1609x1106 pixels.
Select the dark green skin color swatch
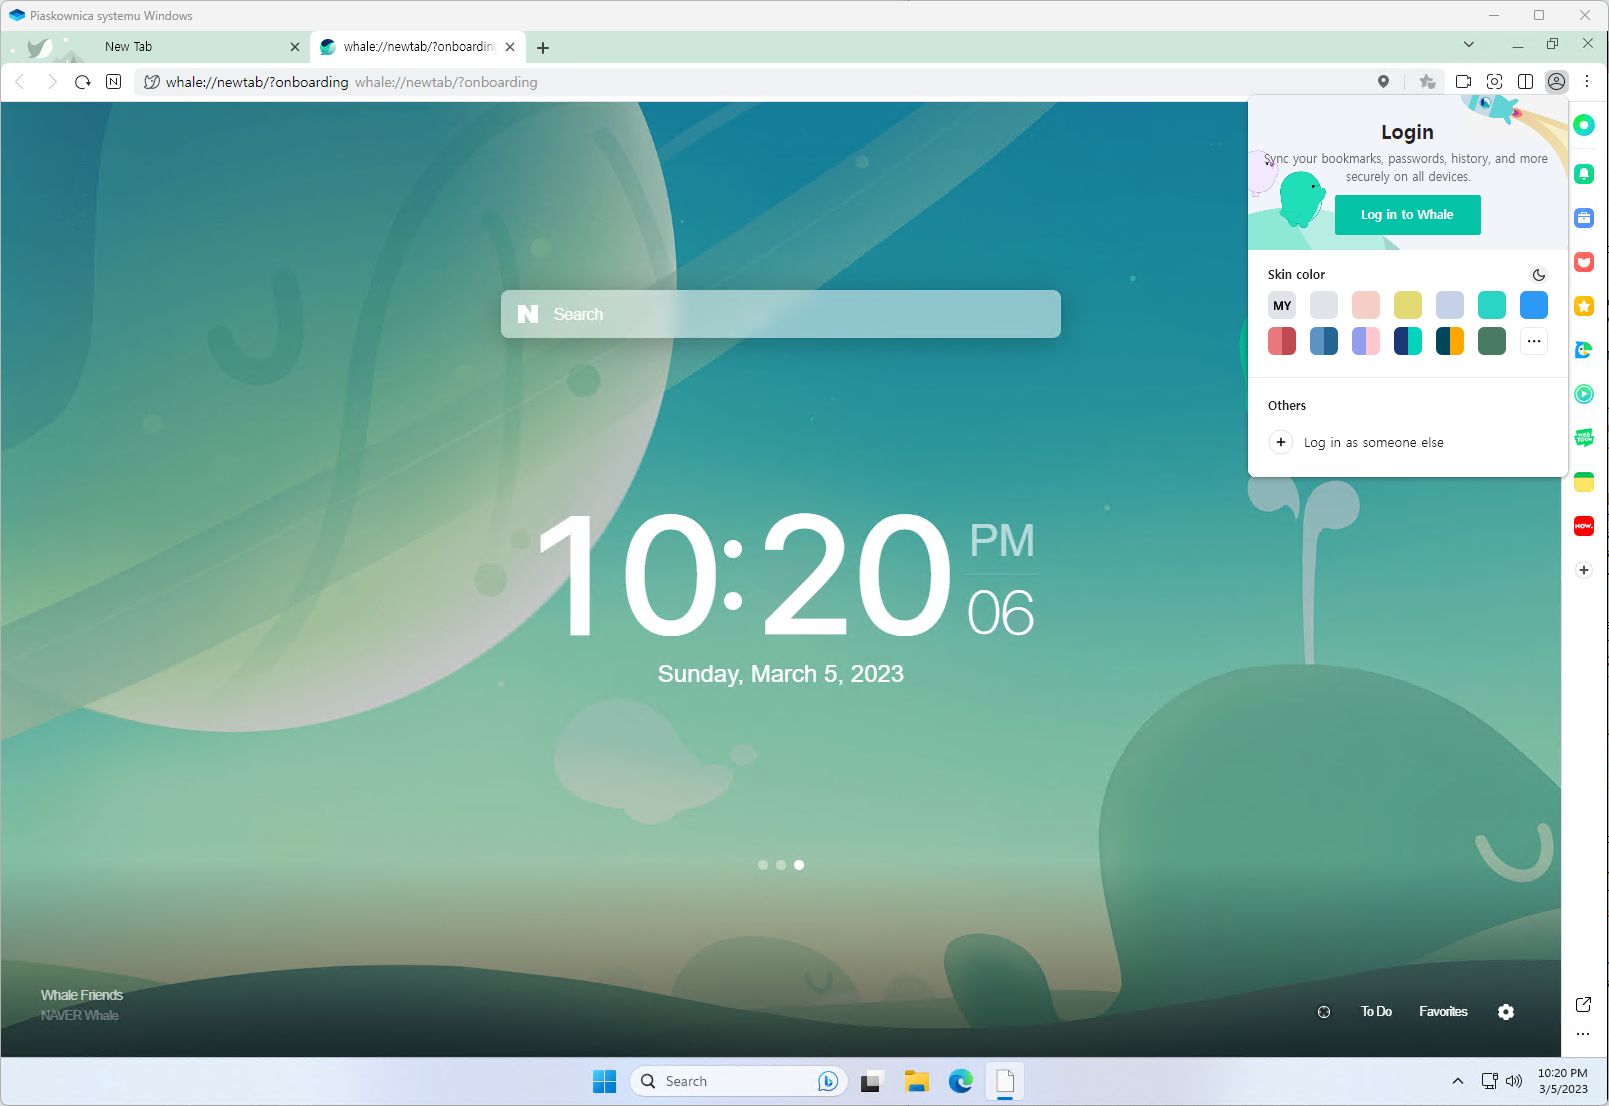pyautogui.click(x=1492, y=341)
